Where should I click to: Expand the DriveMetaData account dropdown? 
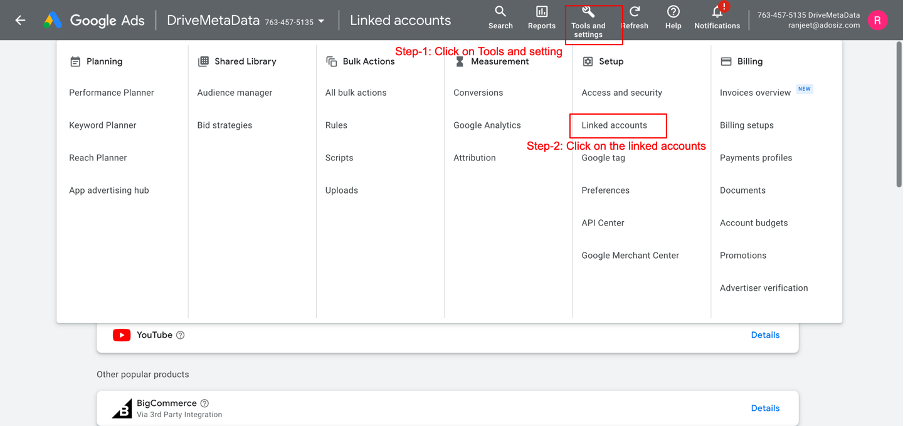pos(321,21)
